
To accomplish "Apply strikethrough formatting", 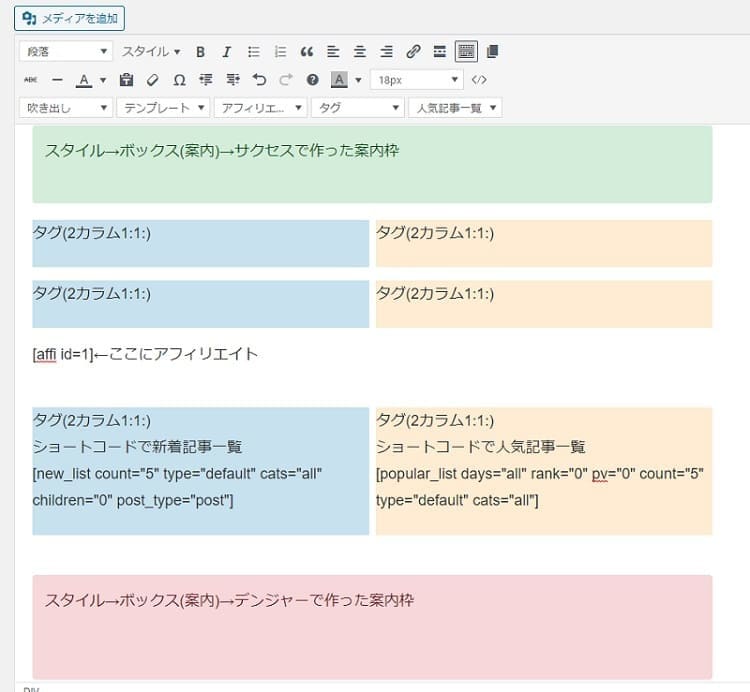I will coord(31,80).
